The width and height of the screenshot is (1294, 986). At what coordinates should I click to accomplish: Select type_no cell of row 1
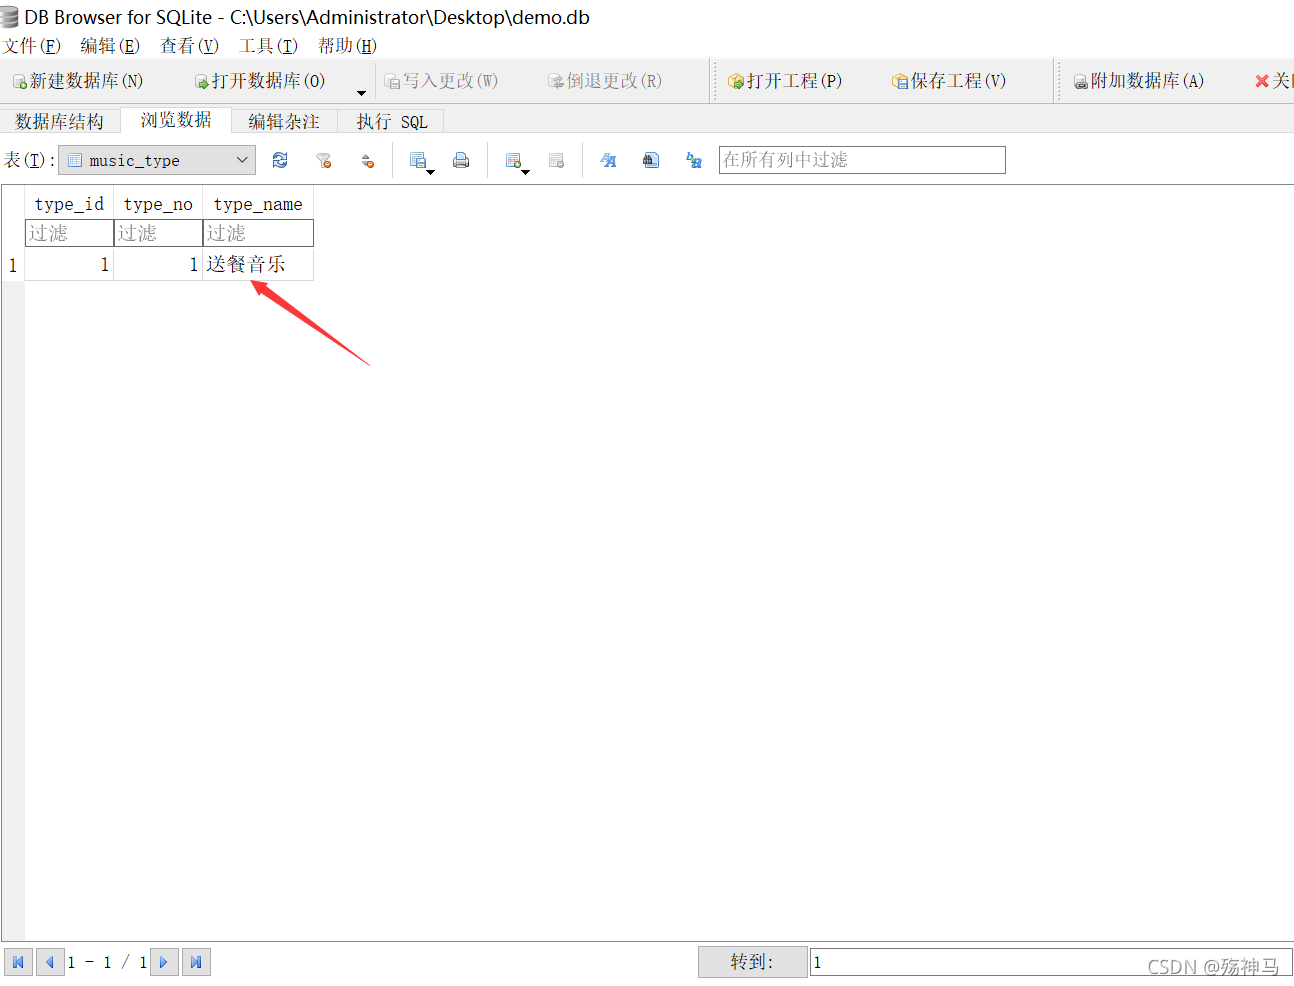158,264
